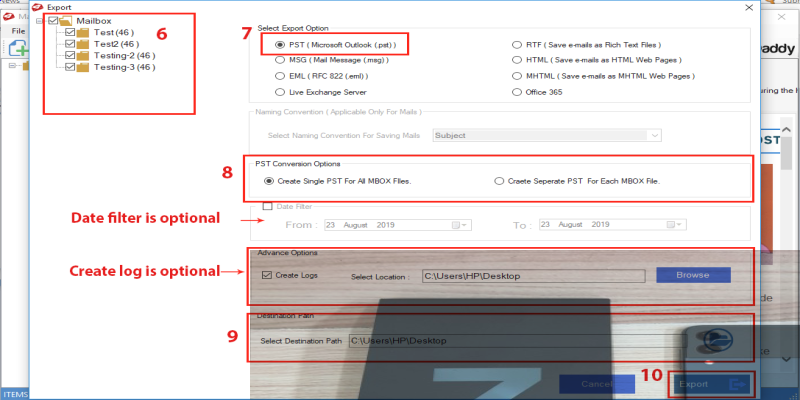
Task: Click the Export button
Action: pos(712,384)
